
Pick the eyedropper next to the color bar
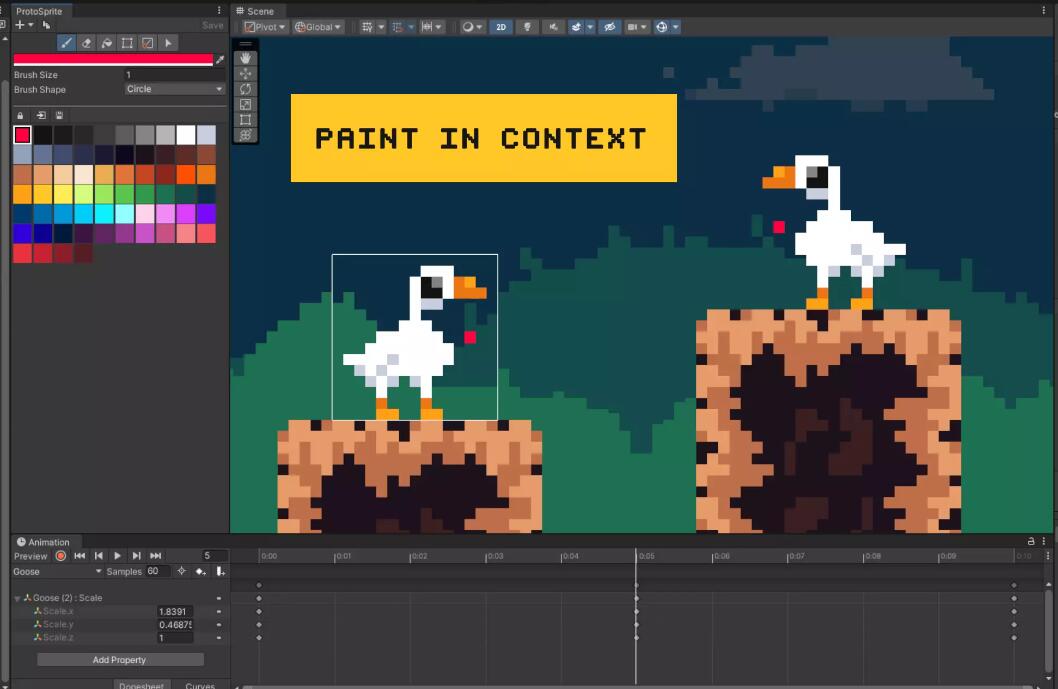[x=220, y=60]
